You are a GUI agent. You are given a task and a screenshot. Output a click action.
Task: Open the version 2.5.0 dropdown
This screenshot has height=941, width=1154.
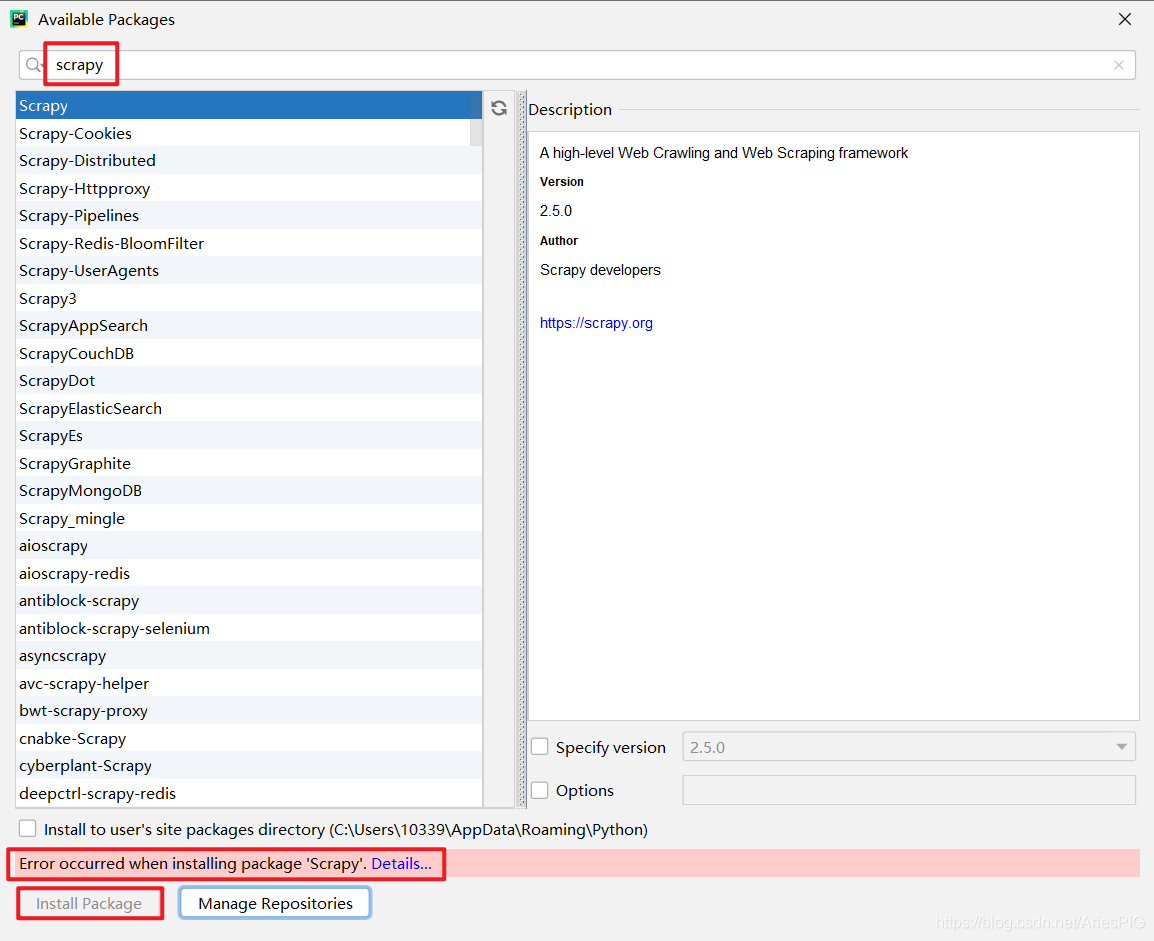click(x=909, y=747)
